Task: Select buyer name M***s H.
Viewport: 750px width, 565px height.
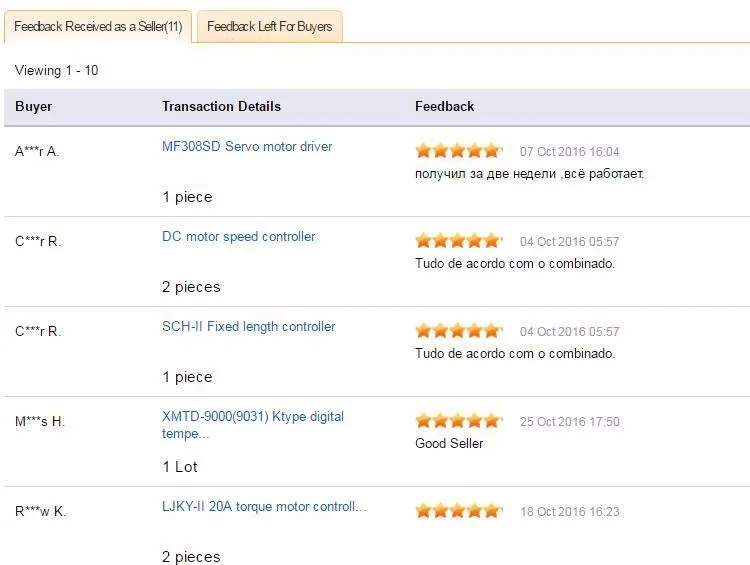Action: click(x=40, y=421)
